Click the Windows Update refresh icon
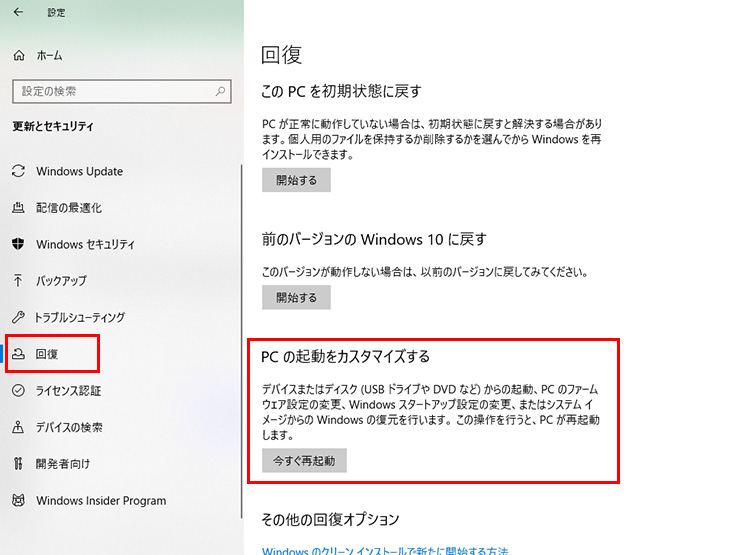The height and width of the screenshot is (555, 750). (18, 172)
